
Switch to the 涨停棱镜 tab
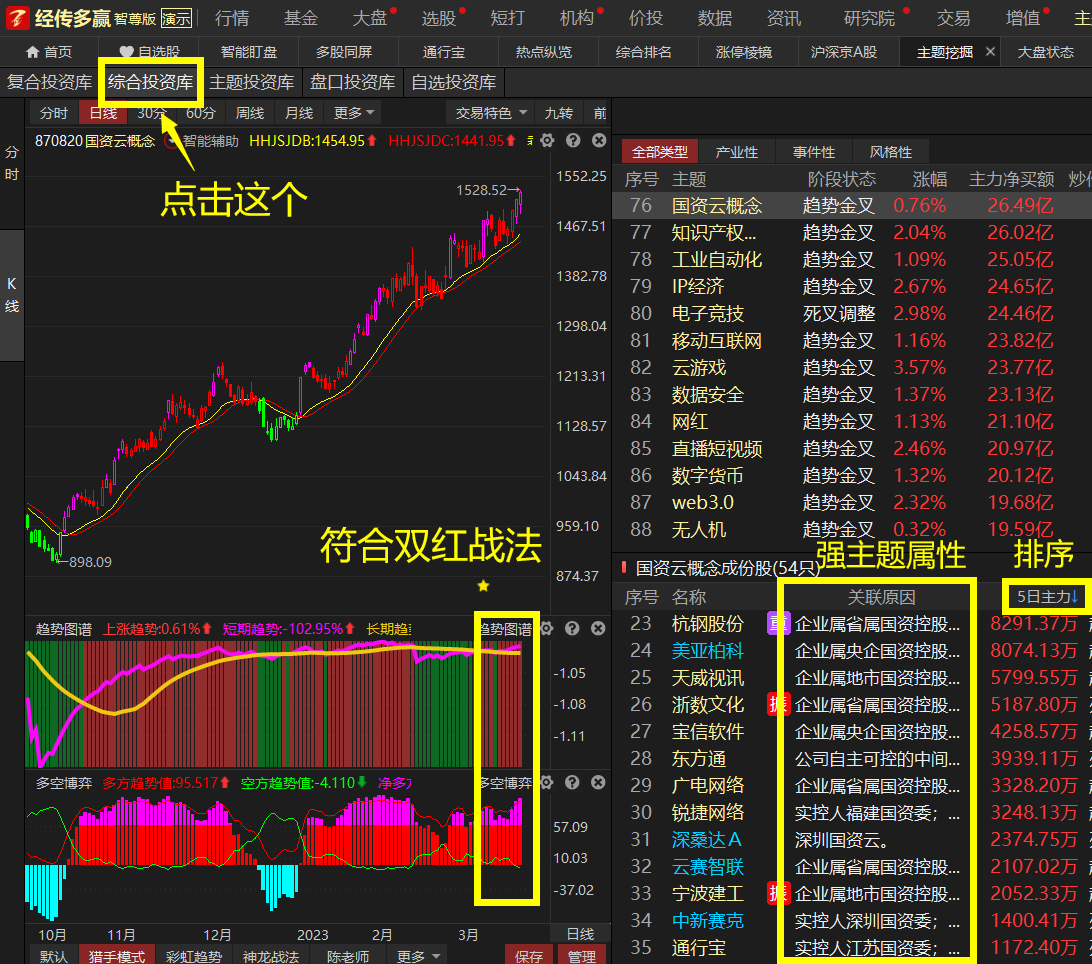point(743,52)
